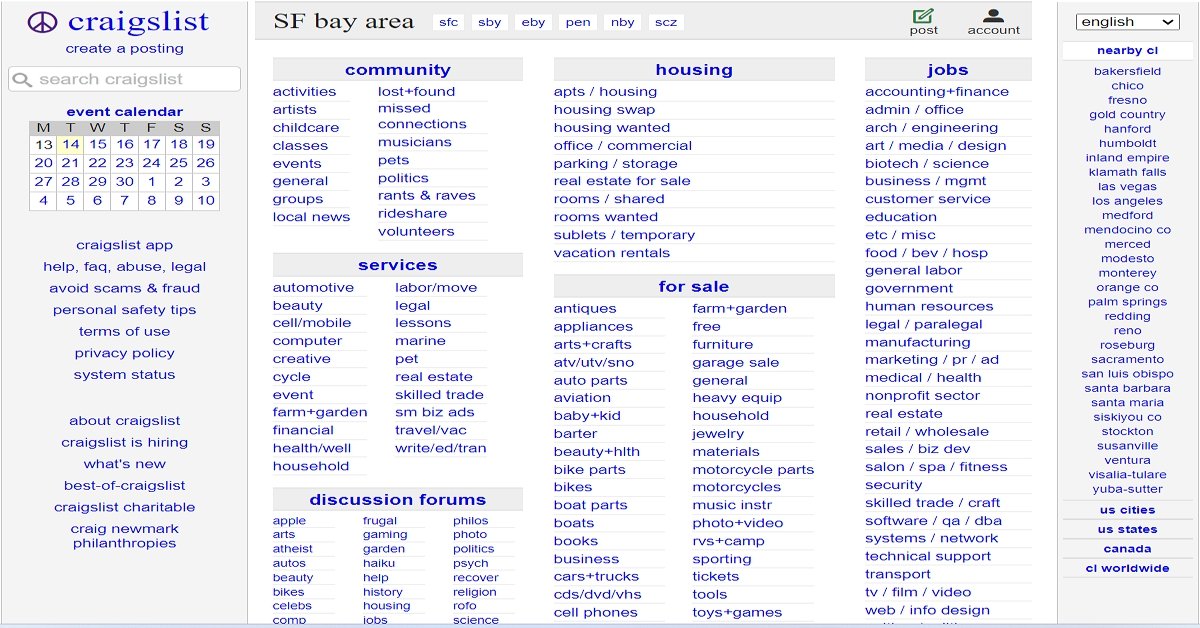
Task: Open sublets / temporary housing
Action: coord(624,235)
